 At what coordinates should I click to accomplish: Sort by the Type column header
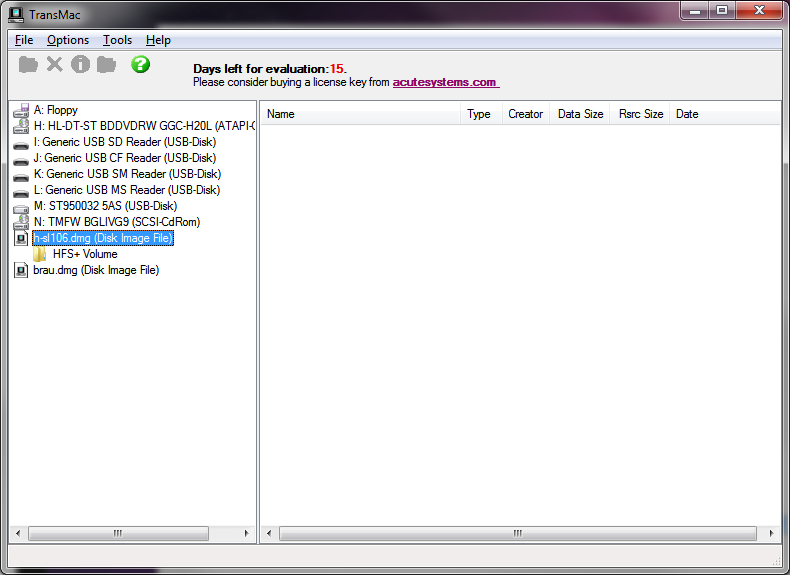click(x=481, y=114)
